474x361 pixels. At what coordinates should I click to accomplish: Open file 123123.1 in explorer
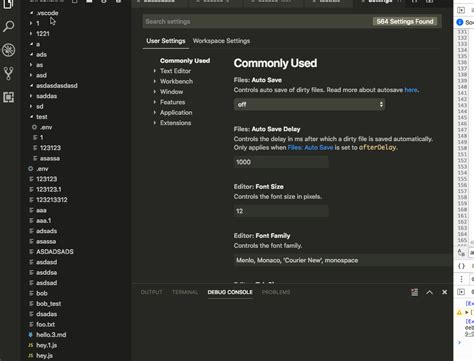click(49, 189)
